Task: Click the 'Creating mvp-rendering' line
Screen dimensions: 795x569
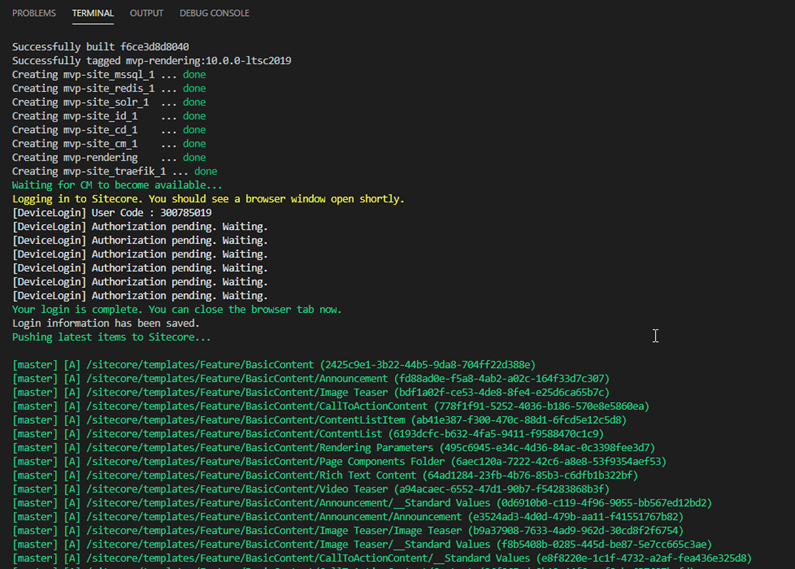Action: 109,158
